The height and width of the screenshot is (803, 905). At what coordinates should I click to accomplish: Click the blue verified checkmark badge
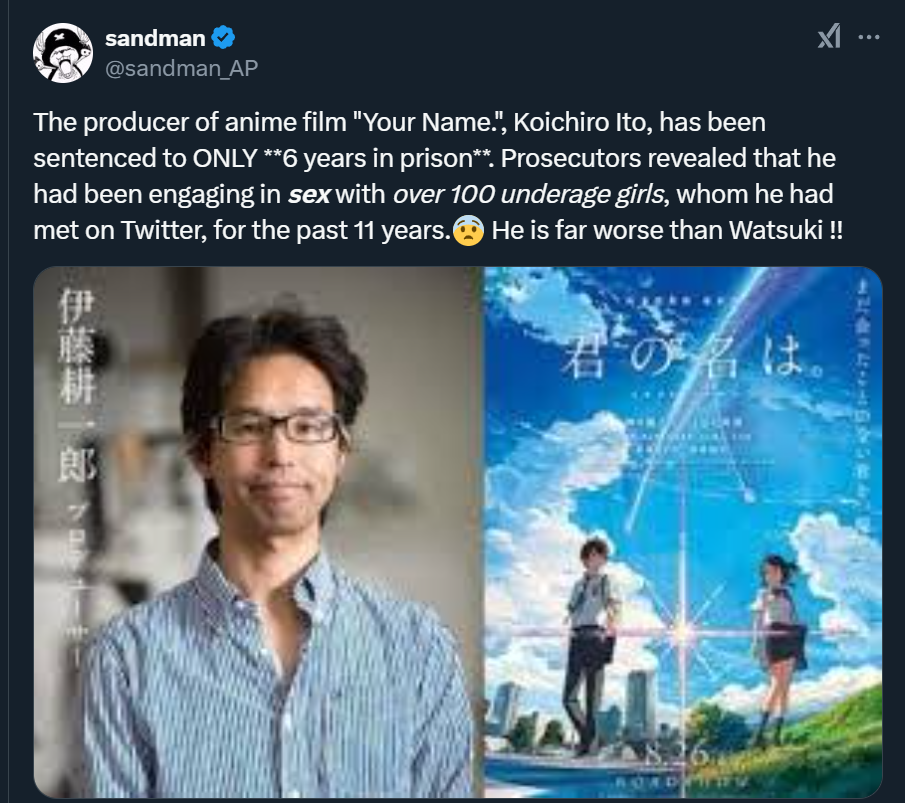(x=223, y=38)
